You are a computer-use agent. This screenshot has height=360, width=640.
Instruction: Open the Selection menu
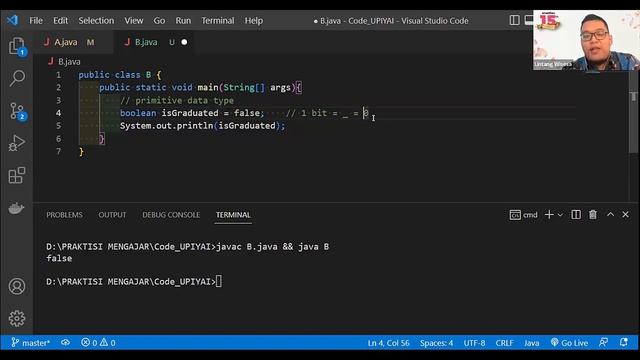pos(96,20)
